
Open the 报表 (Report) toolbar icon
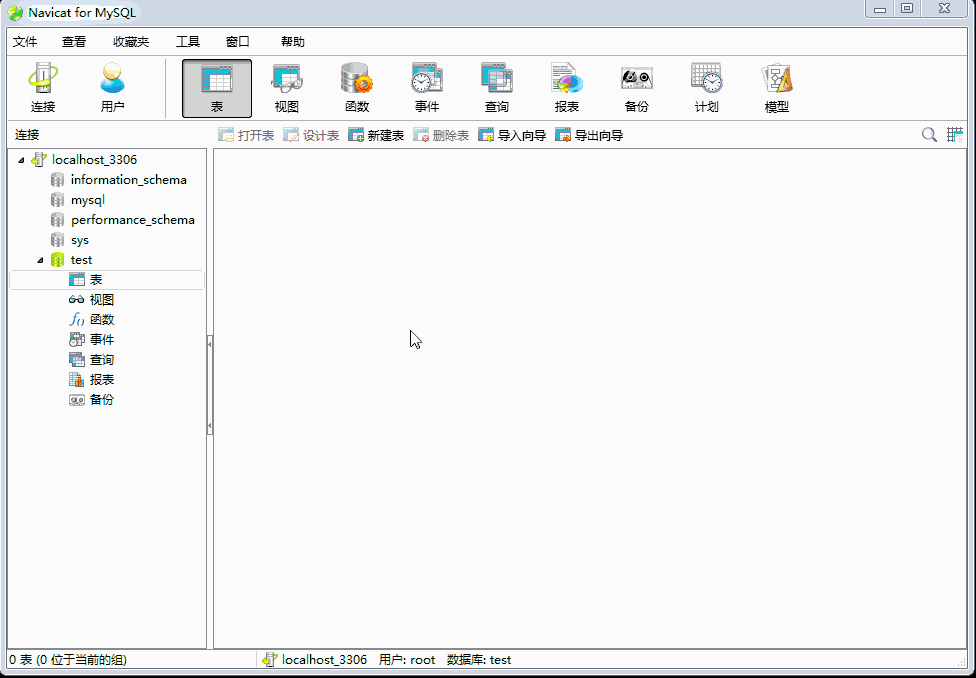pyautogui.click(x=567, y=88)
